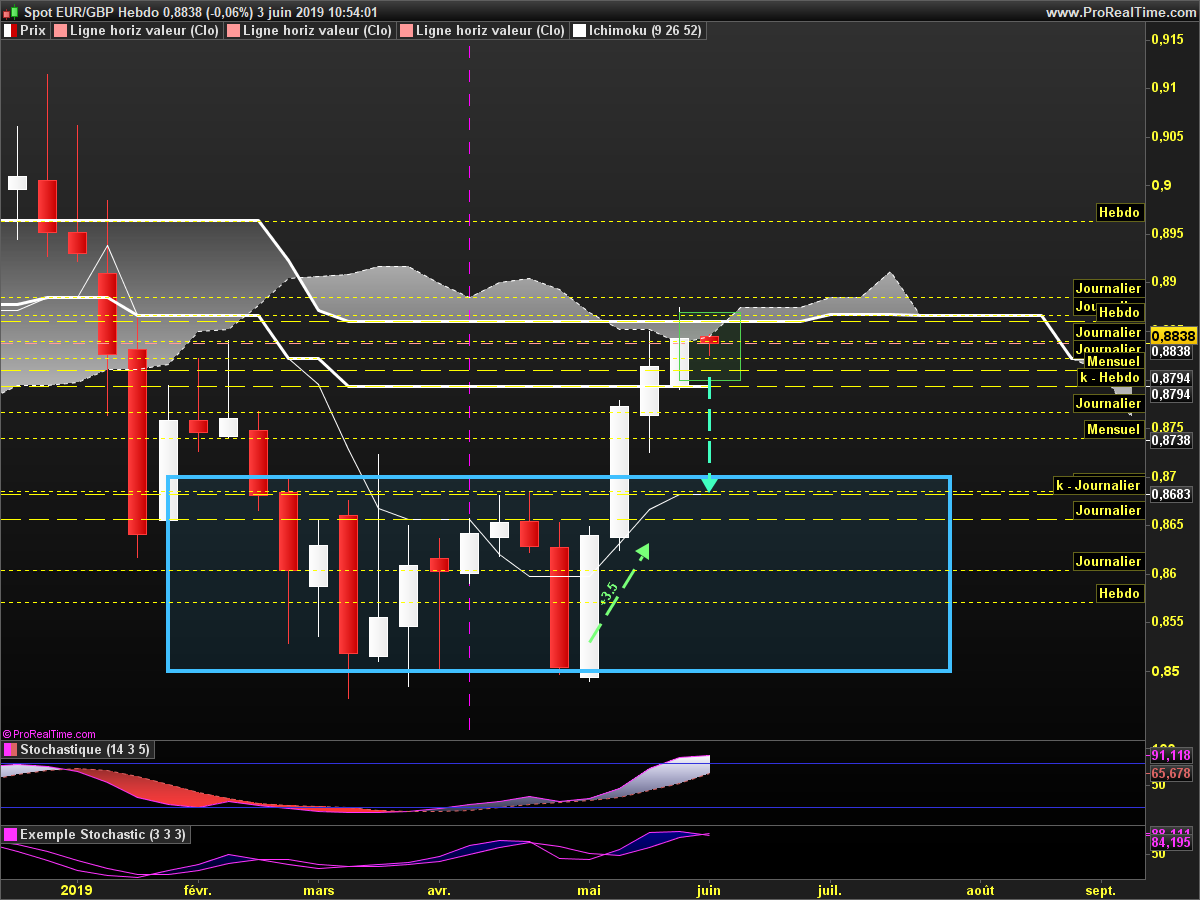Select the Mensuel label next to 0,8738

1113,429
